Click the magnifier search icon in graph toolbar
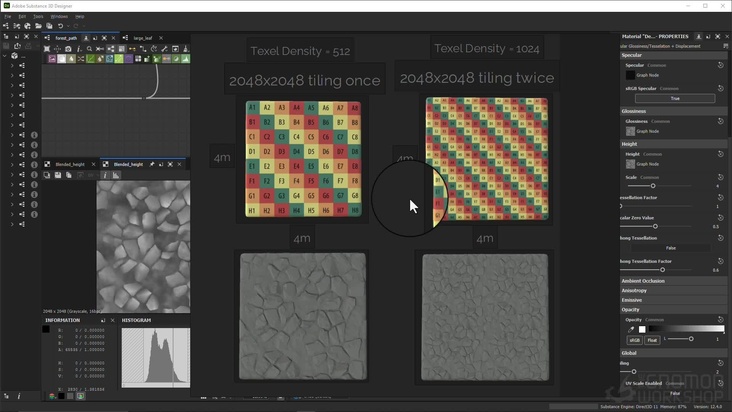 tap(89, 48)
